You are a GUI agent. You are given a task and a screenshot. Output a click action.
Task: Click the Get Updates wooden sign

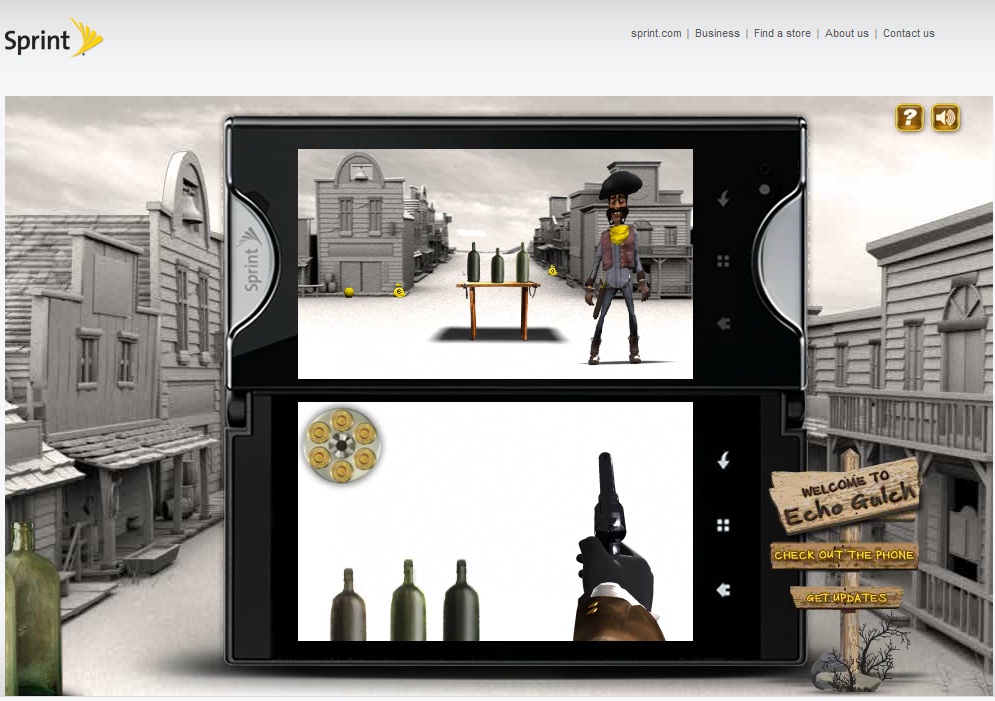(x=846, y=598)
